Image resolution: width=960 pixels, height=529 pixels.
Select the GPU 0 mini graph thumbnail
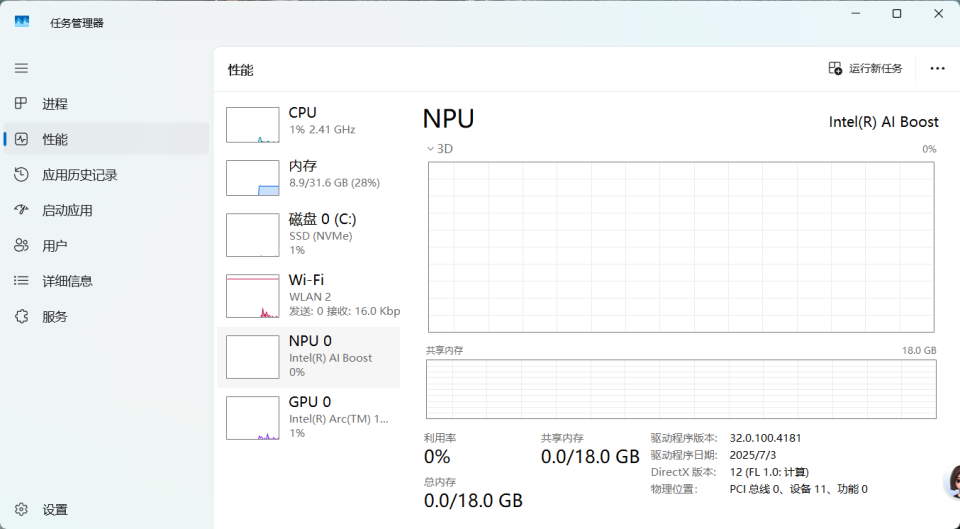pos(253,418)
